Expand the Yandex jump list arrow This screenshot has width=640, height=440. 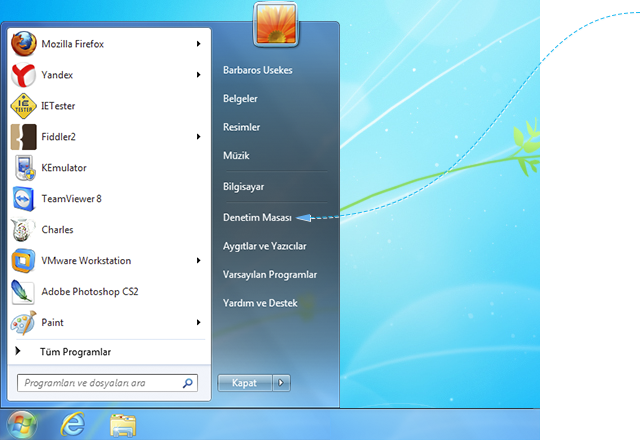(x=198, y=75)
